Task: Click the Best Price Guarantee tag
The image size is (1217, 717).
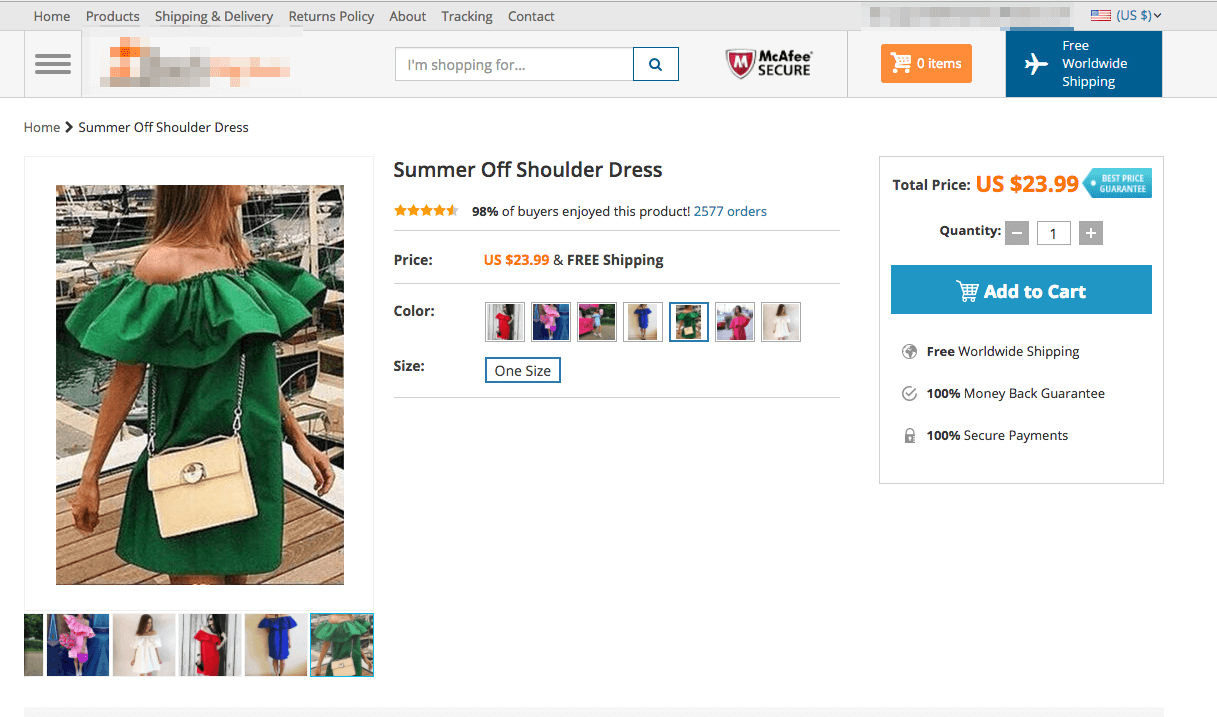Action: click(x=1118, y=184)
